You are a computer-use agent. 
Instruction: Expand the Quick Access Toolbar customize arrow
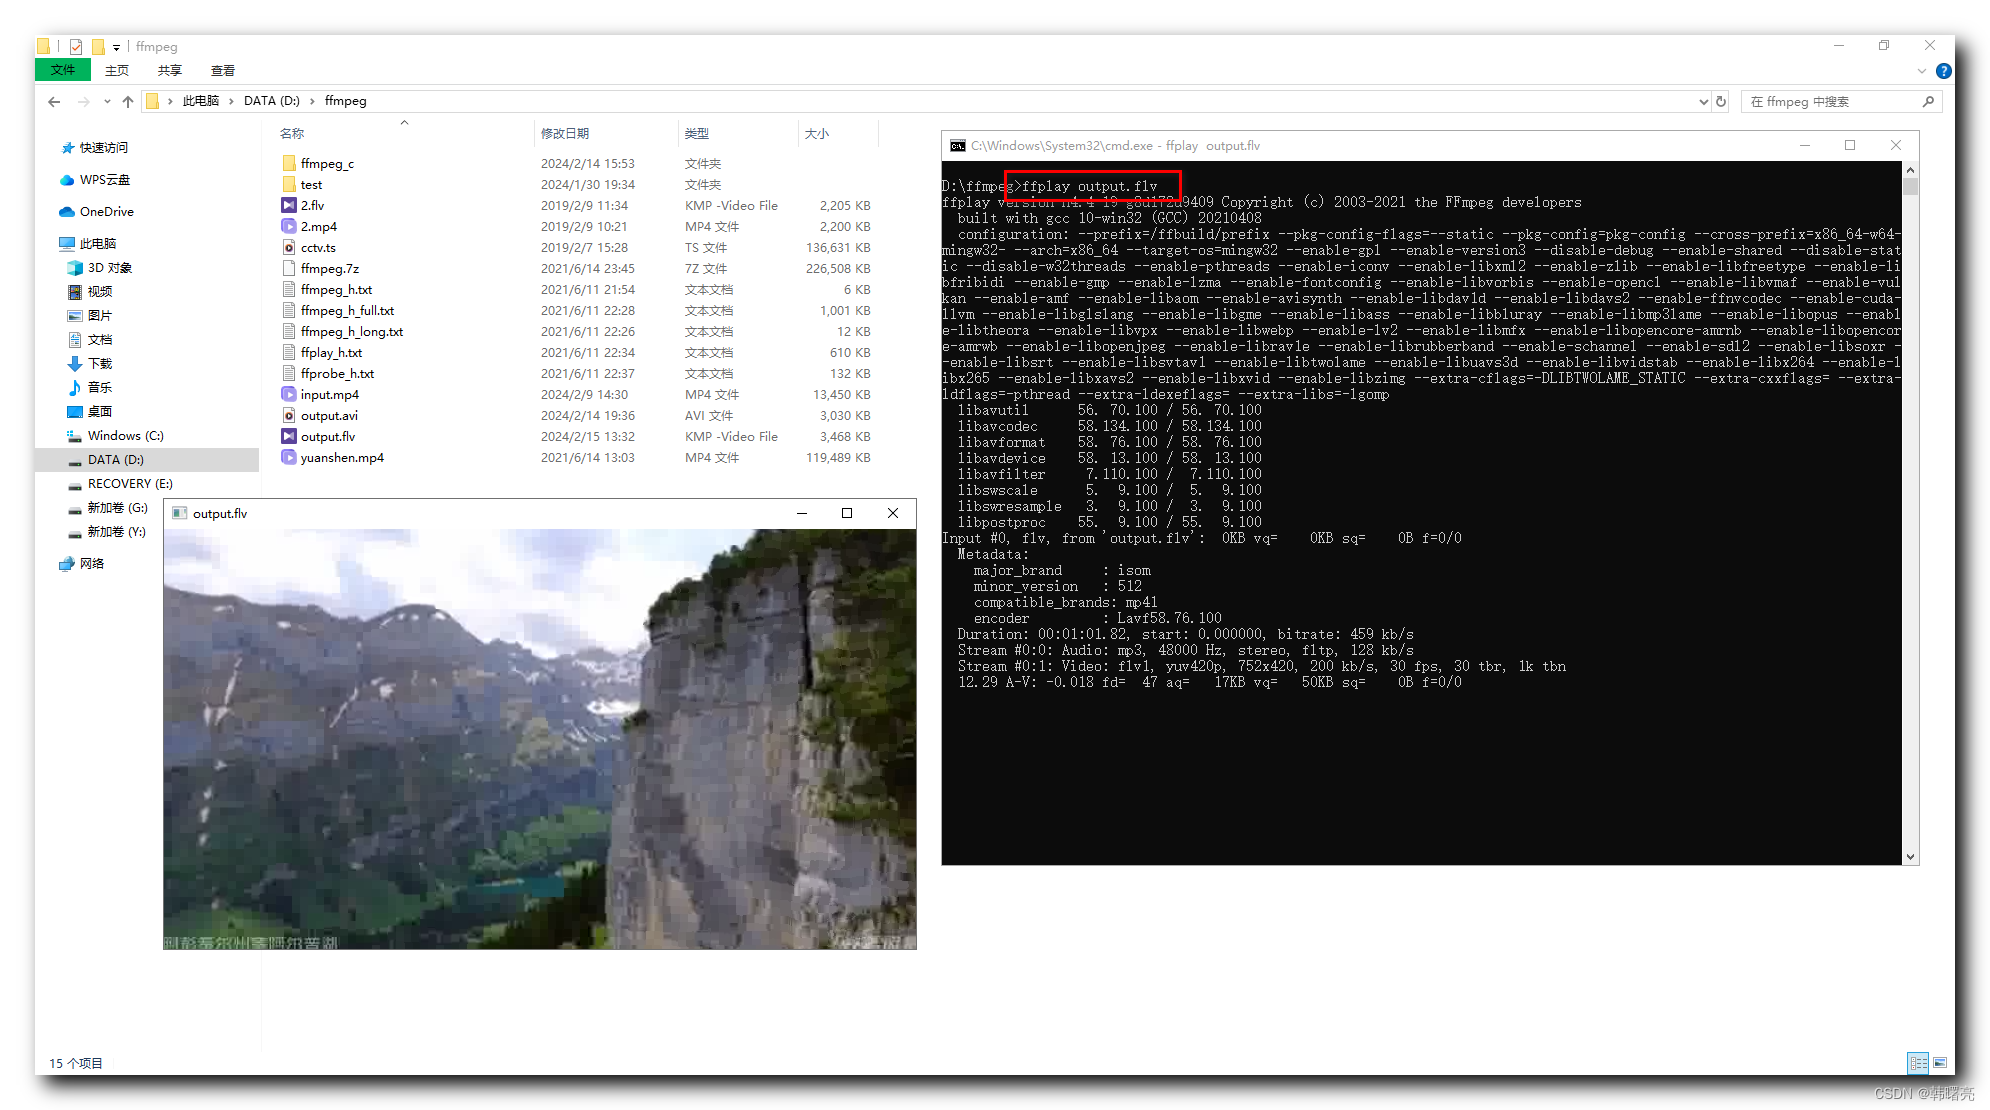(x=117, y=46)
